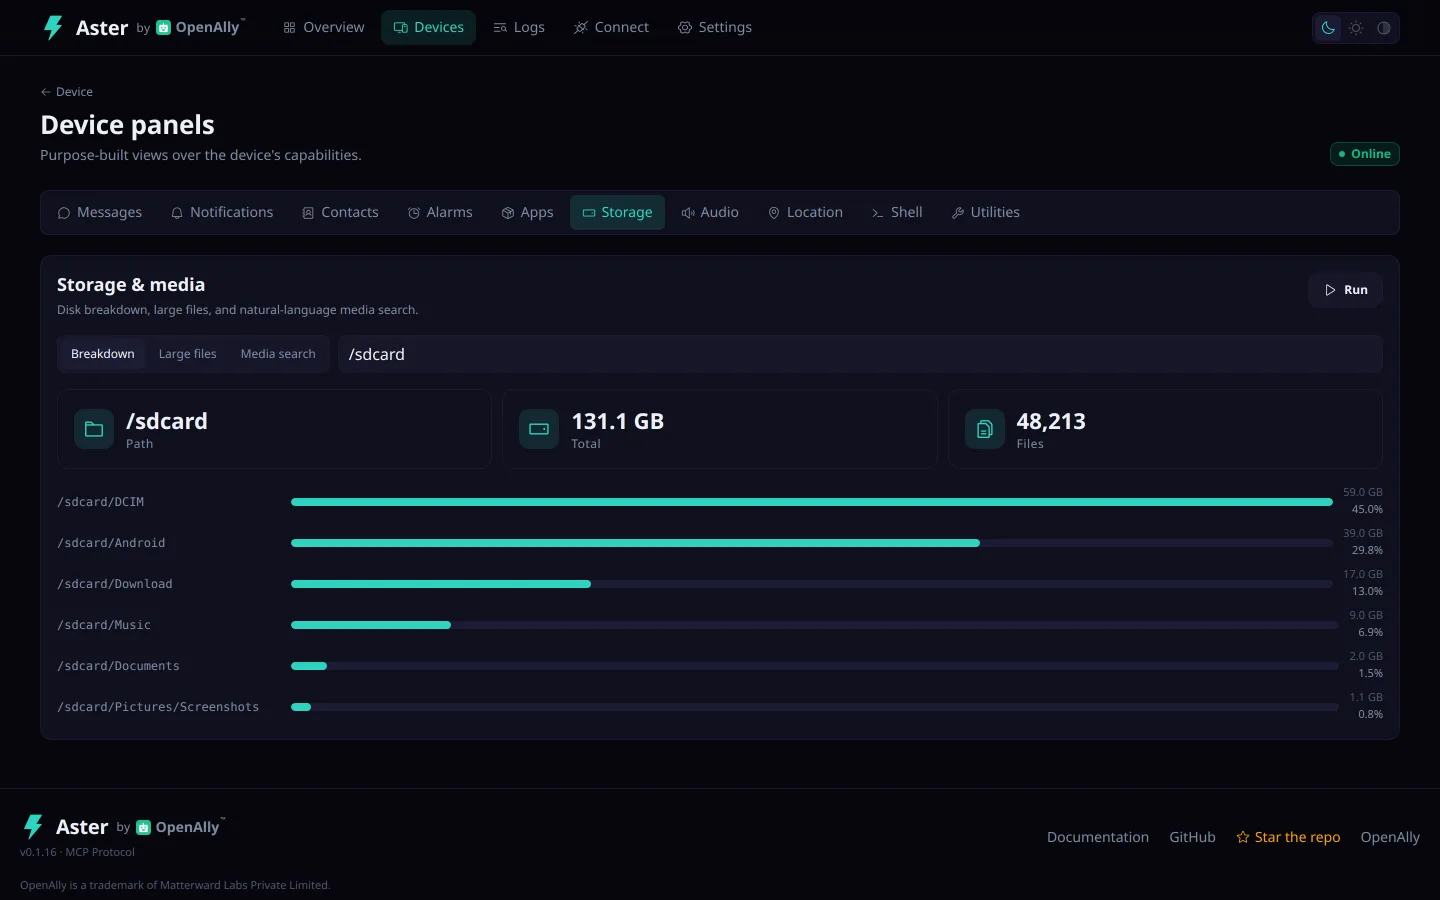Screen dimensions: 1440x900
Task: Open the Overview page
Action: (x=324, y=27)
